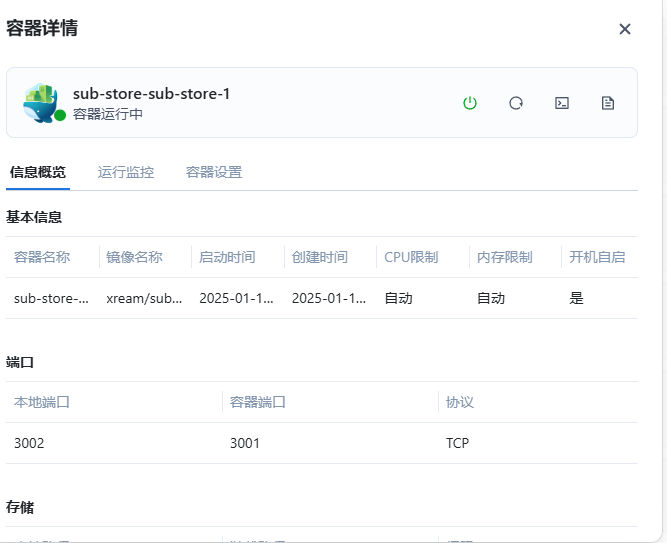Click the image name cell xream/sub...
The height and width of the screenshot is (543, 667).
click(144, 298)
